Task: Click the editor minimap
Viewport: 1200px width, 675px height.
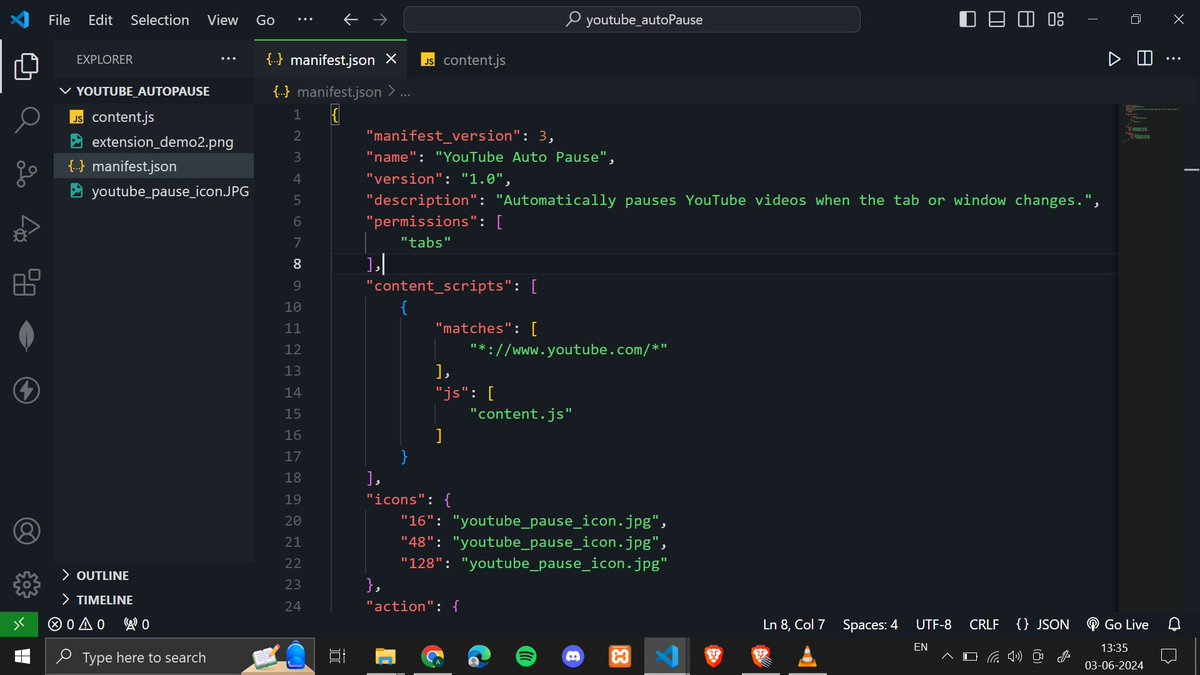Action: point(1150,125)
